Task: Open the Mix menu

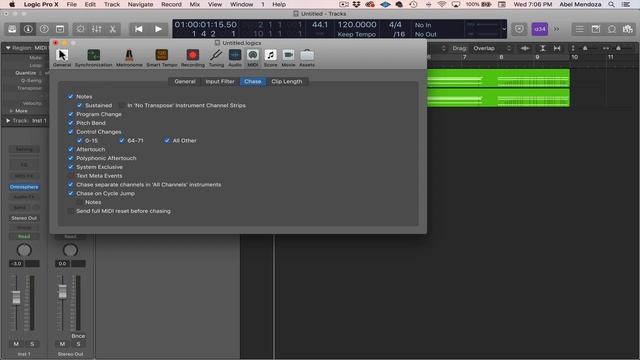Action: pyautogui.click(x=195, y=4)
